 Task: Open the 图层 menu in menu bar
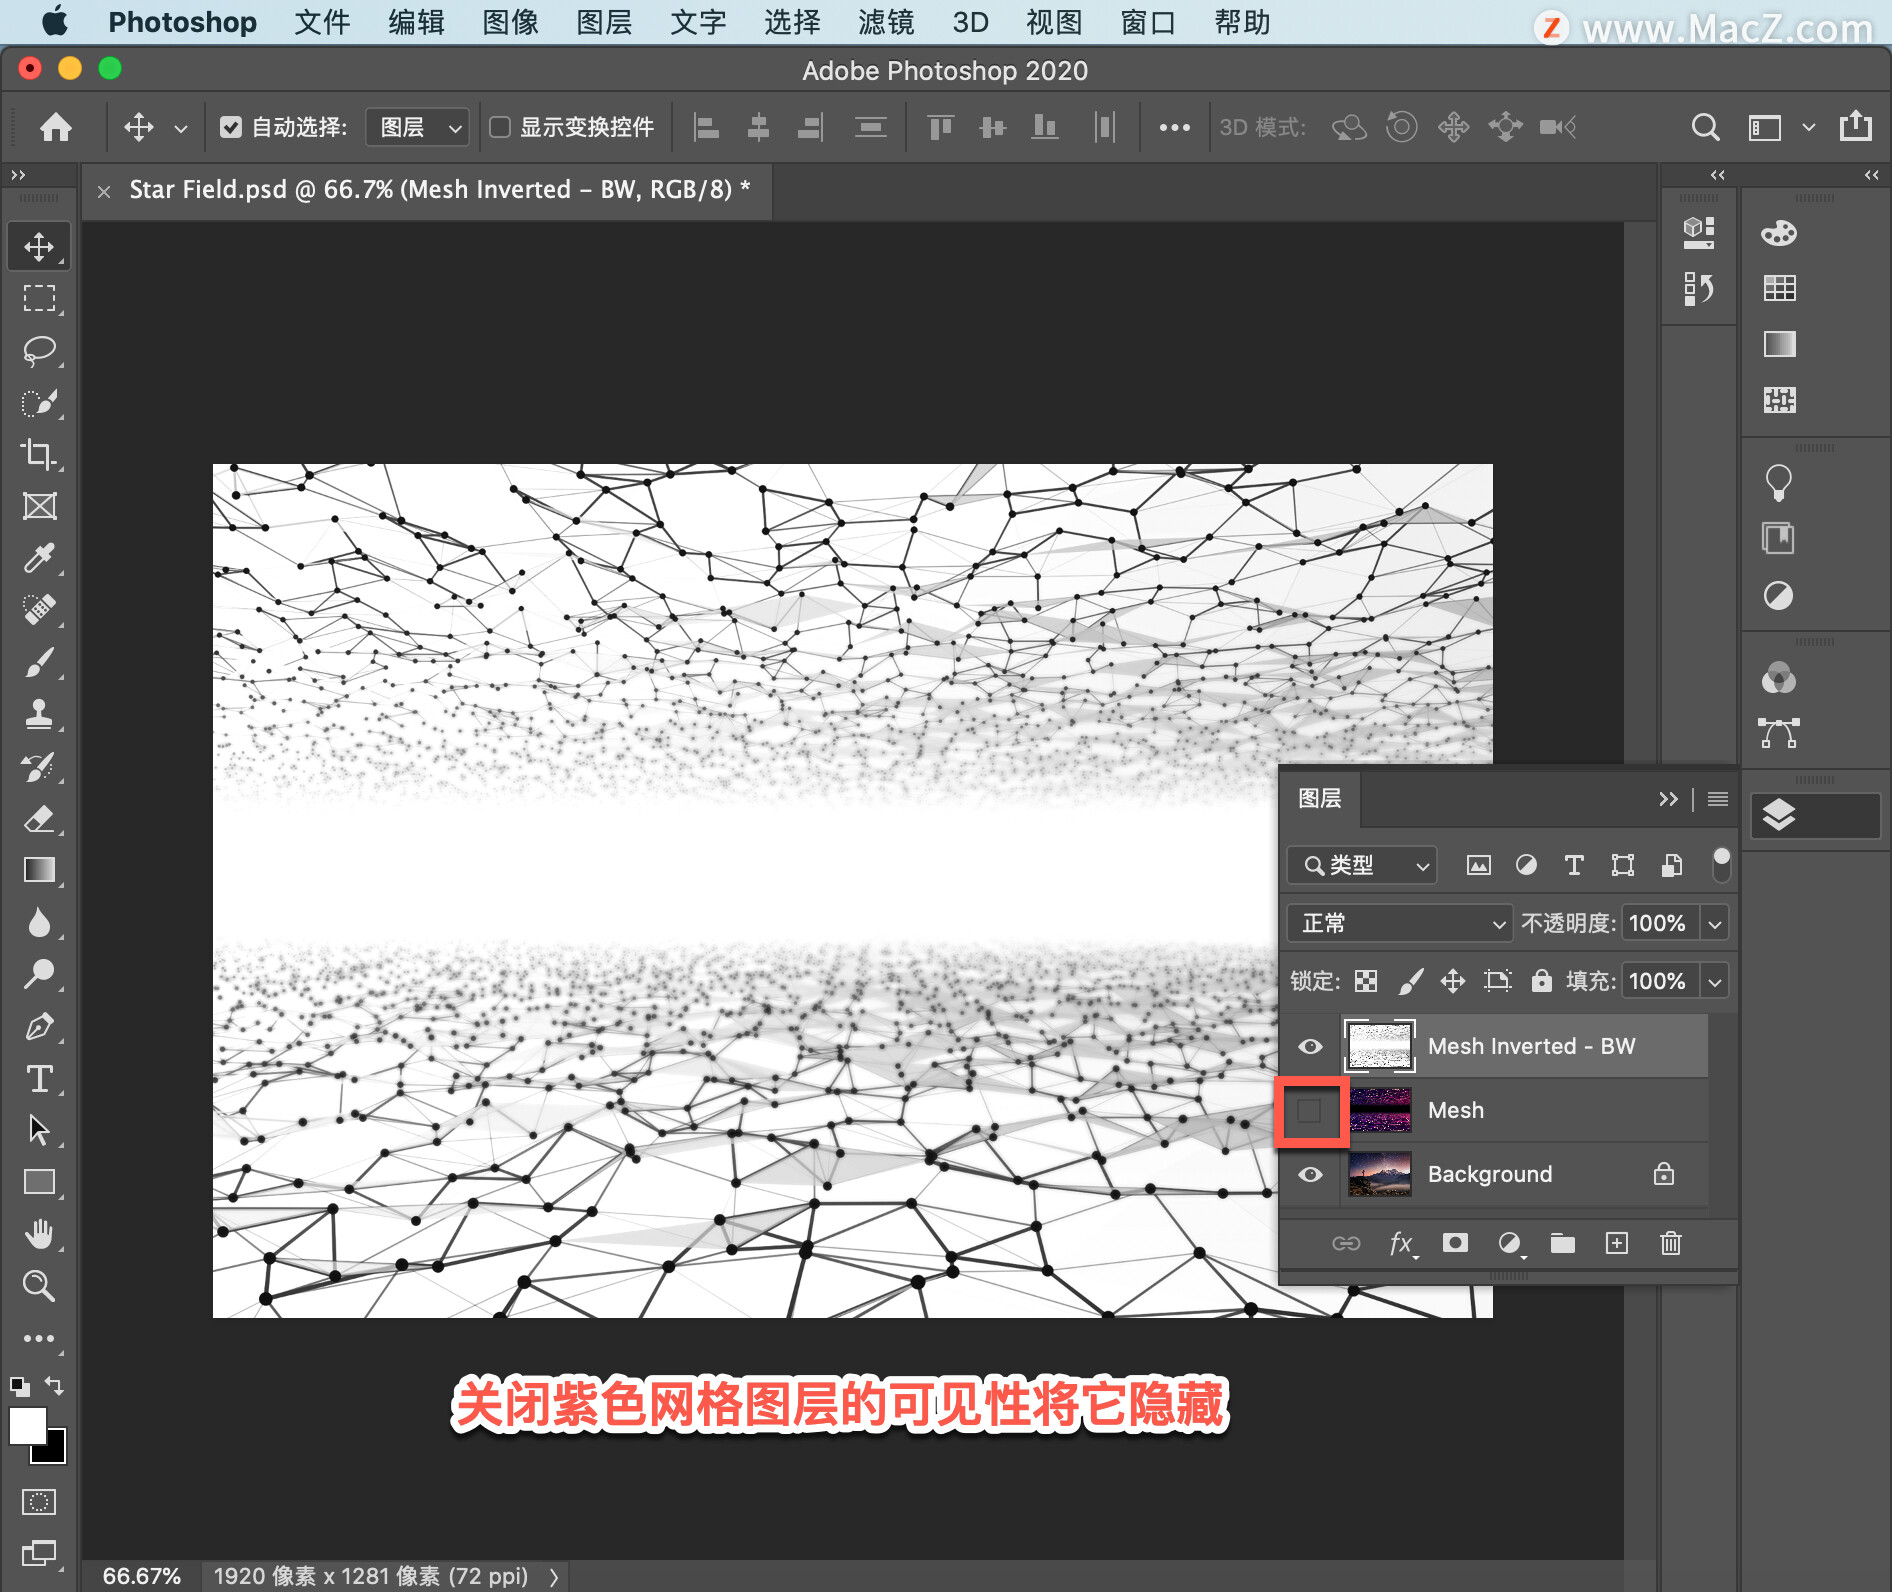[604, 22]
